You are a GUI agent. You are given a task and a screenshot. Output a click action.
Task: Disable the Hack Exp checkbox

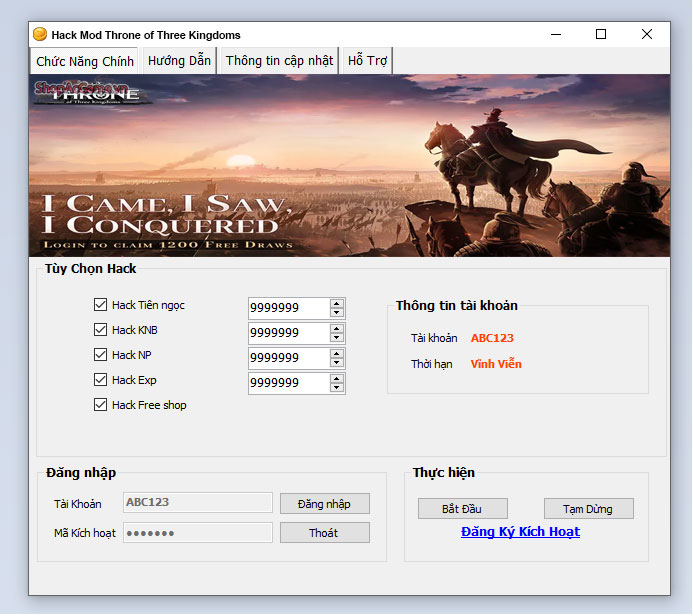tap(100, 380)
